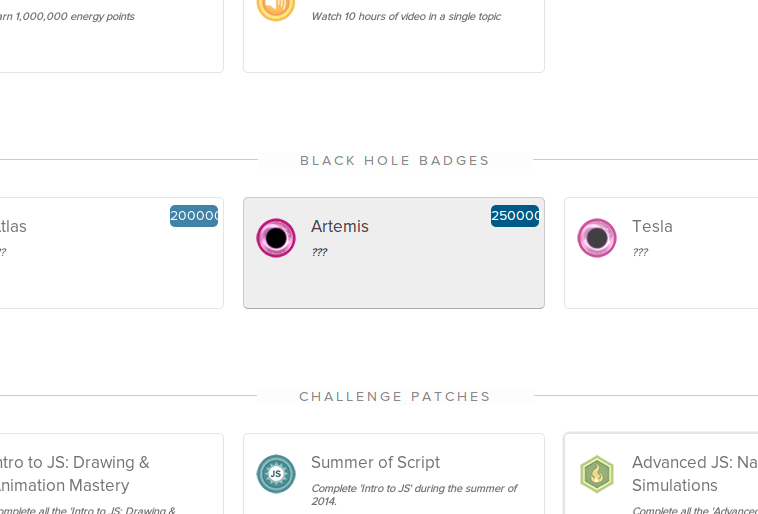
Task: Click the Summer of Script JS patch icon
Action: pos(276,474)
